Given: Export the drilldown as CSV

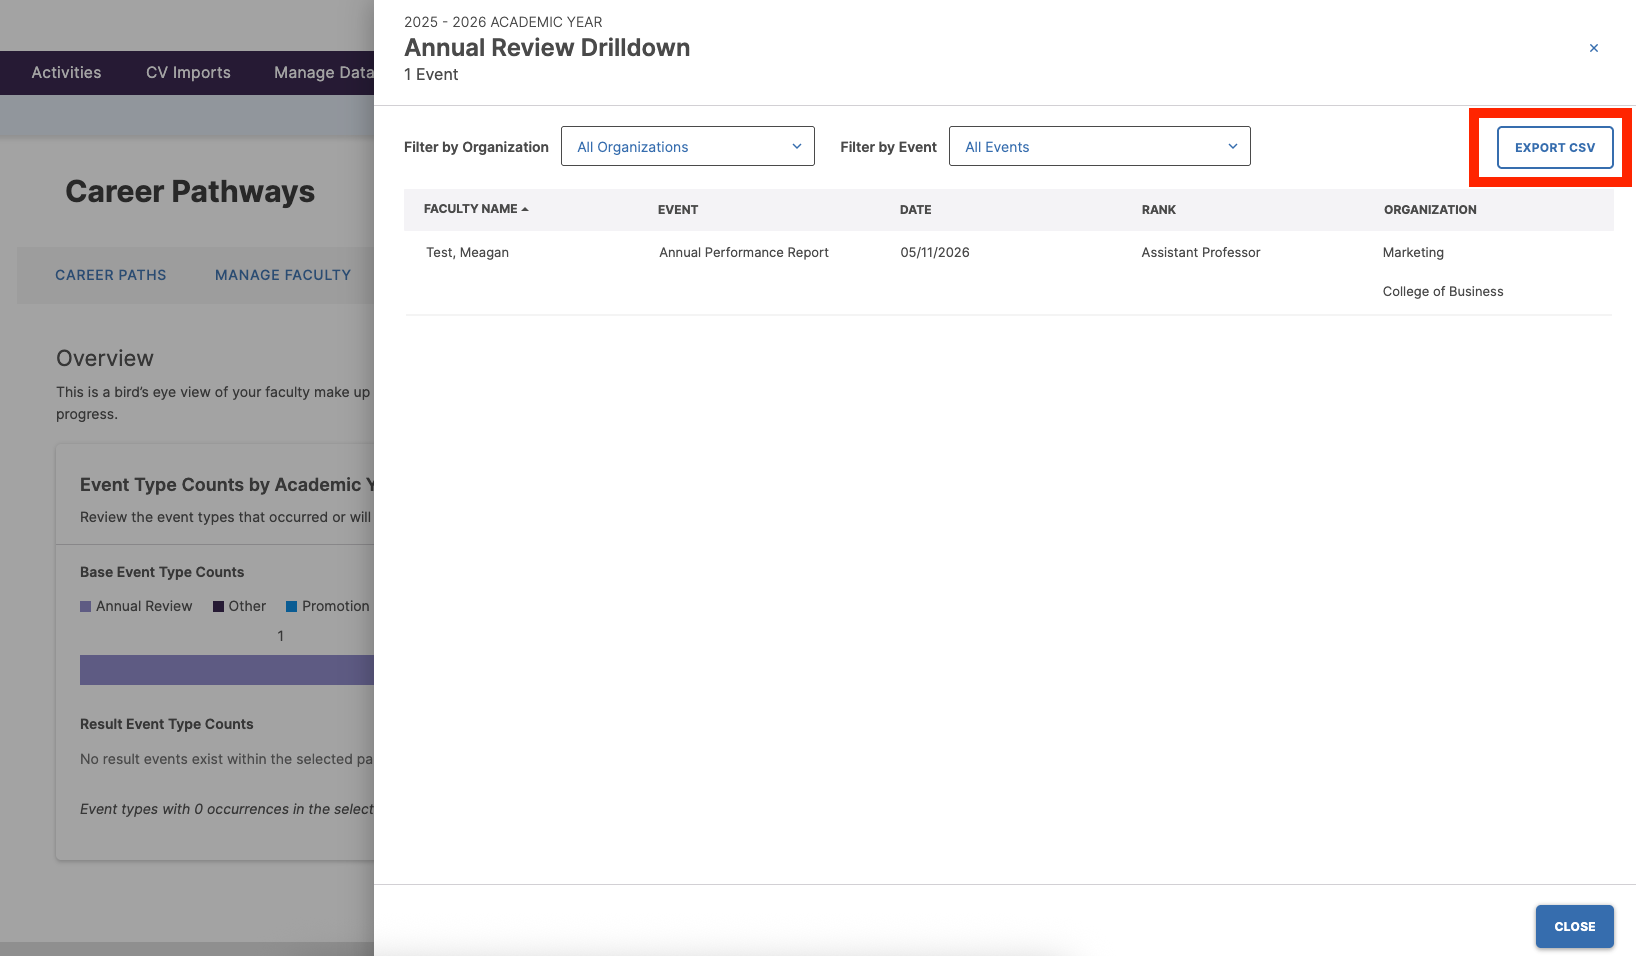Looking at the screenshot, I should coord(1555,147).
